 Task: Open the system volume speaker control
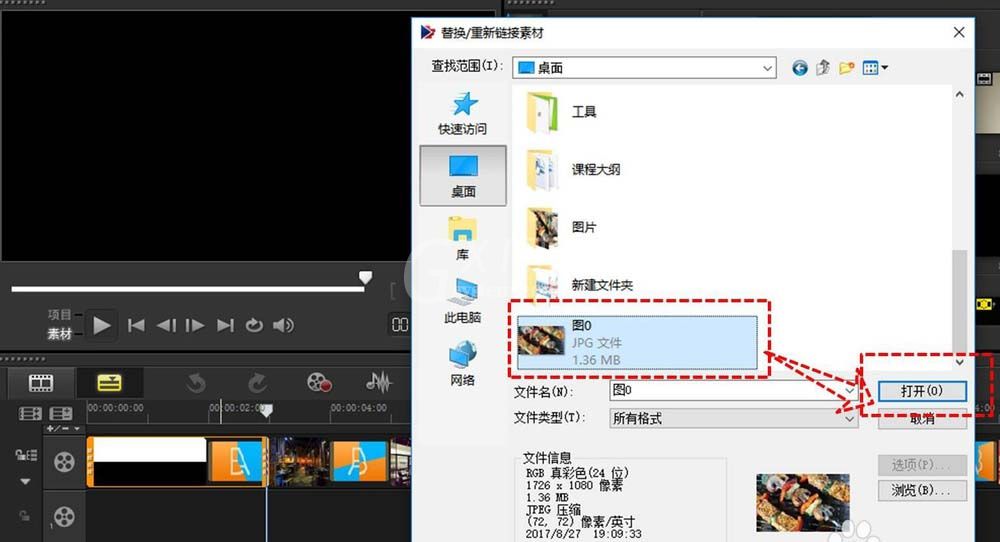coord(283,325)
